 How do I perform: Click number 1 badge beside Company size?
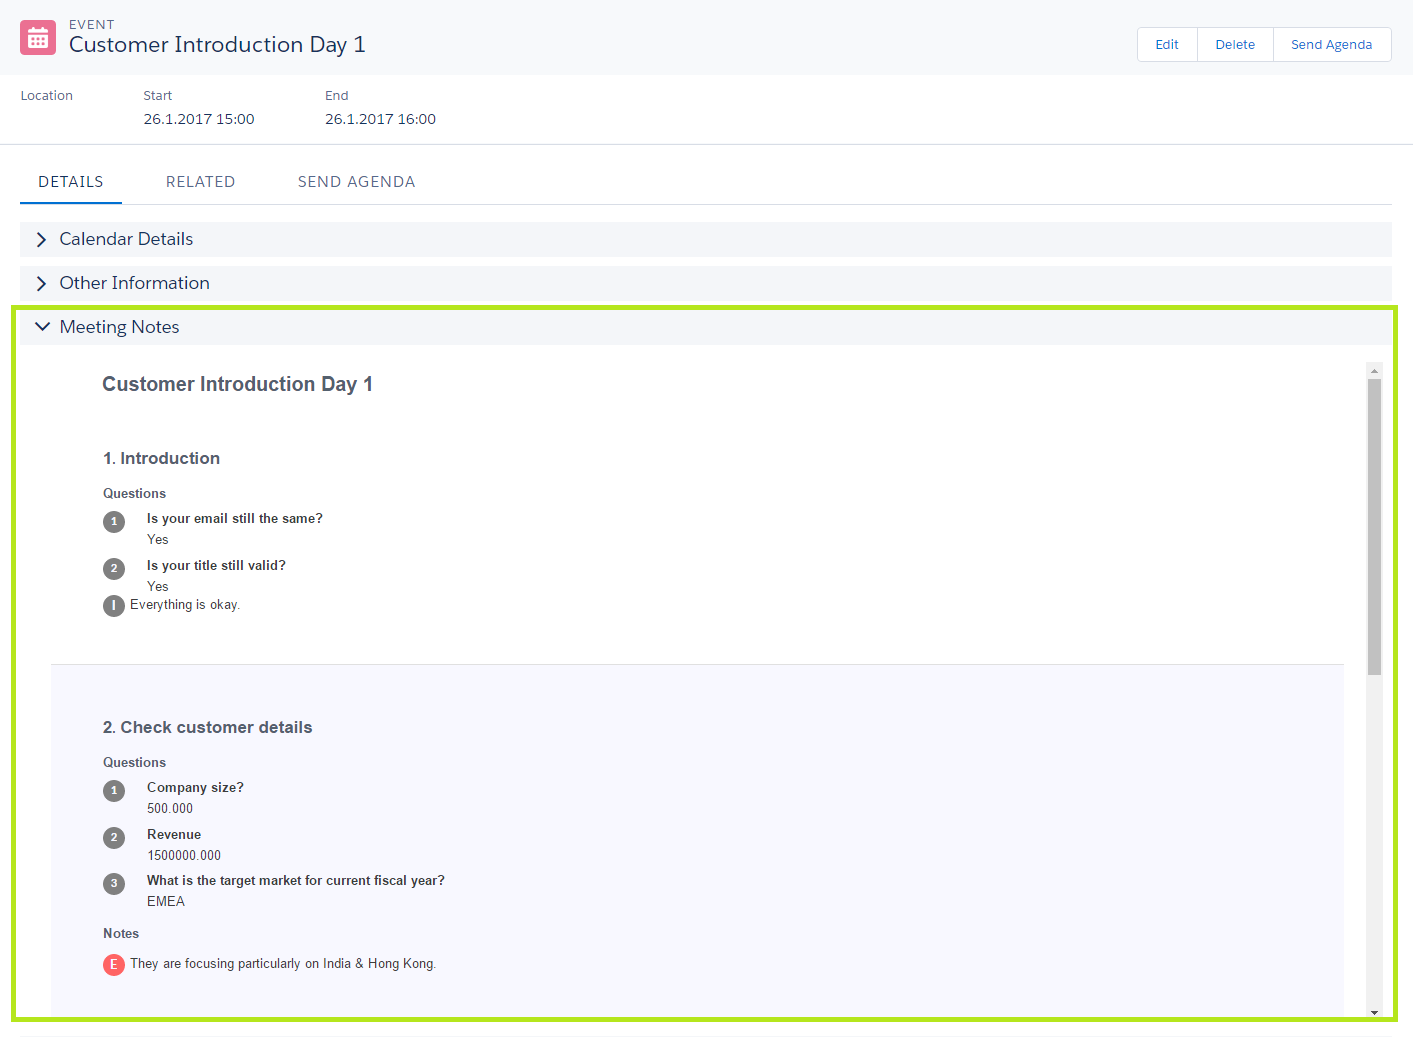click(114, 790)
